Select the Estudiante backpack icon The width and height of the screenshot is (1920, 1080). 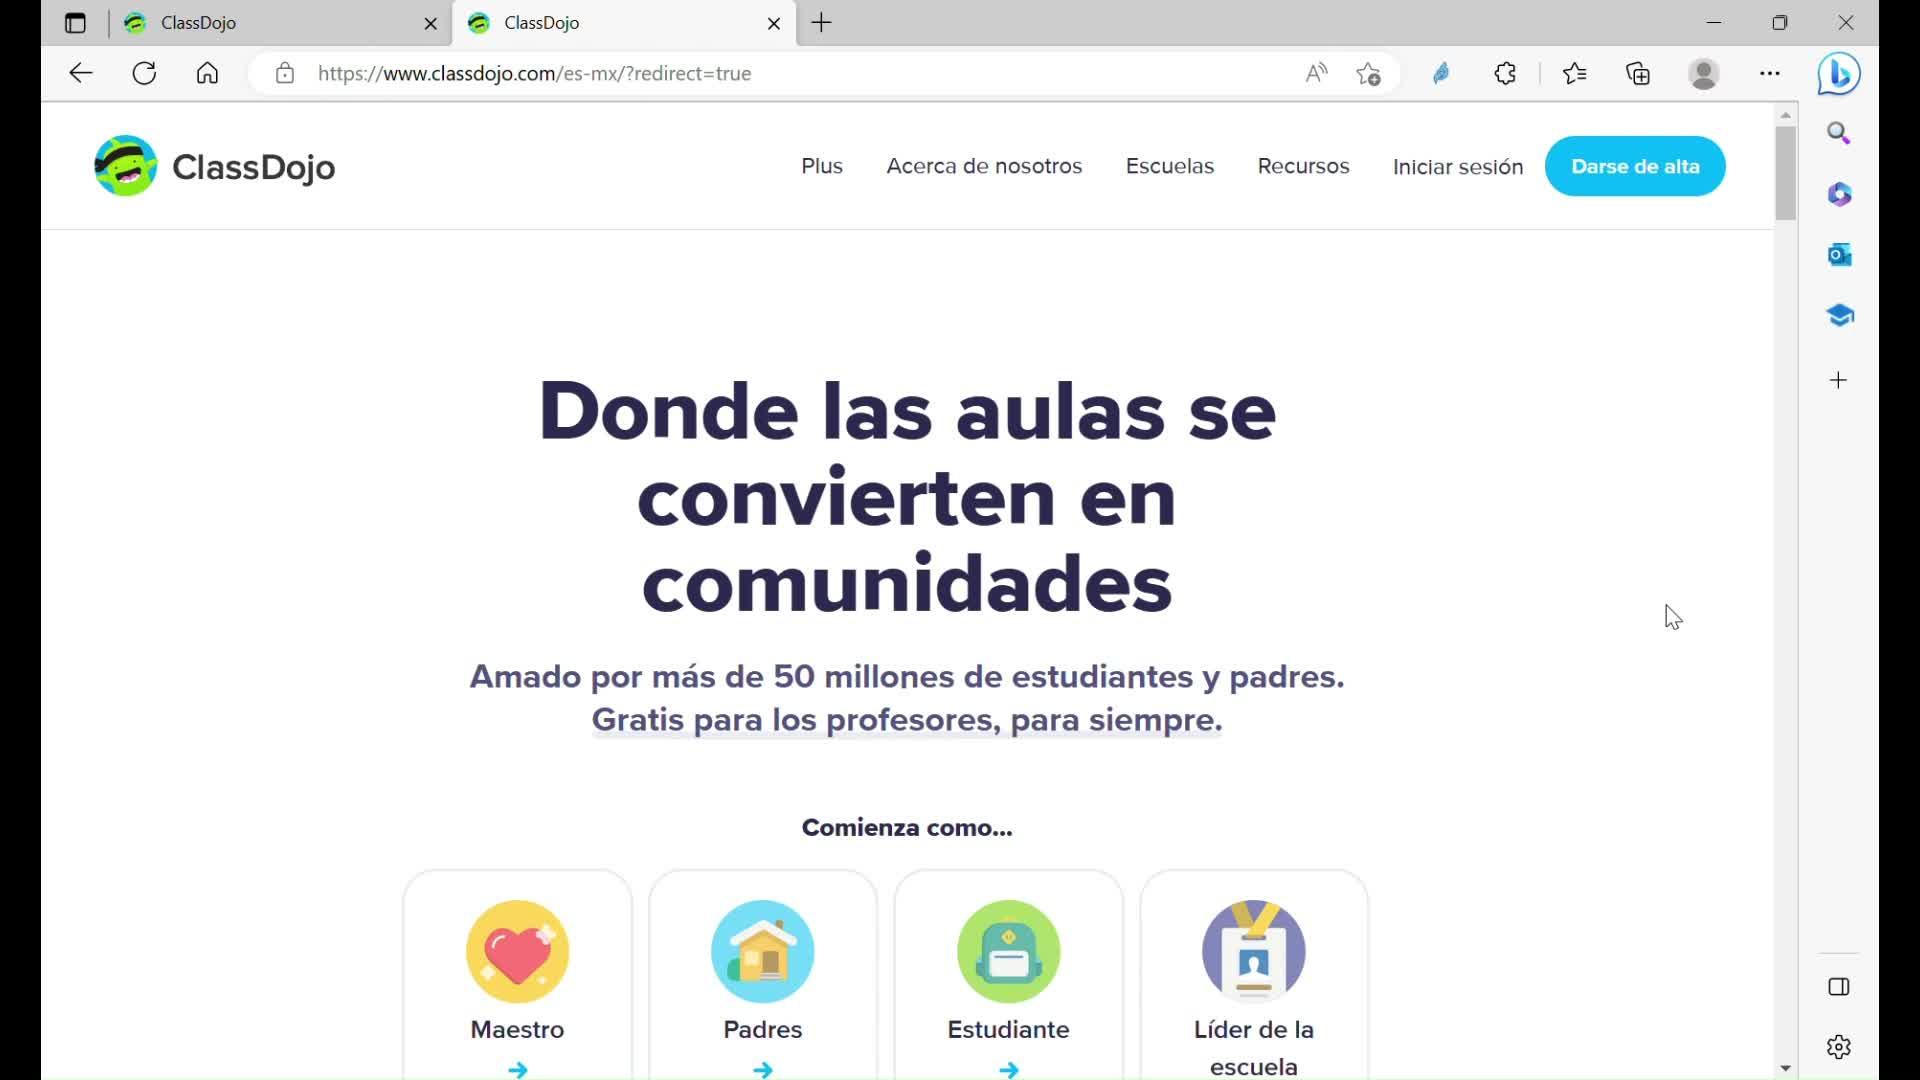(1008, 951)
